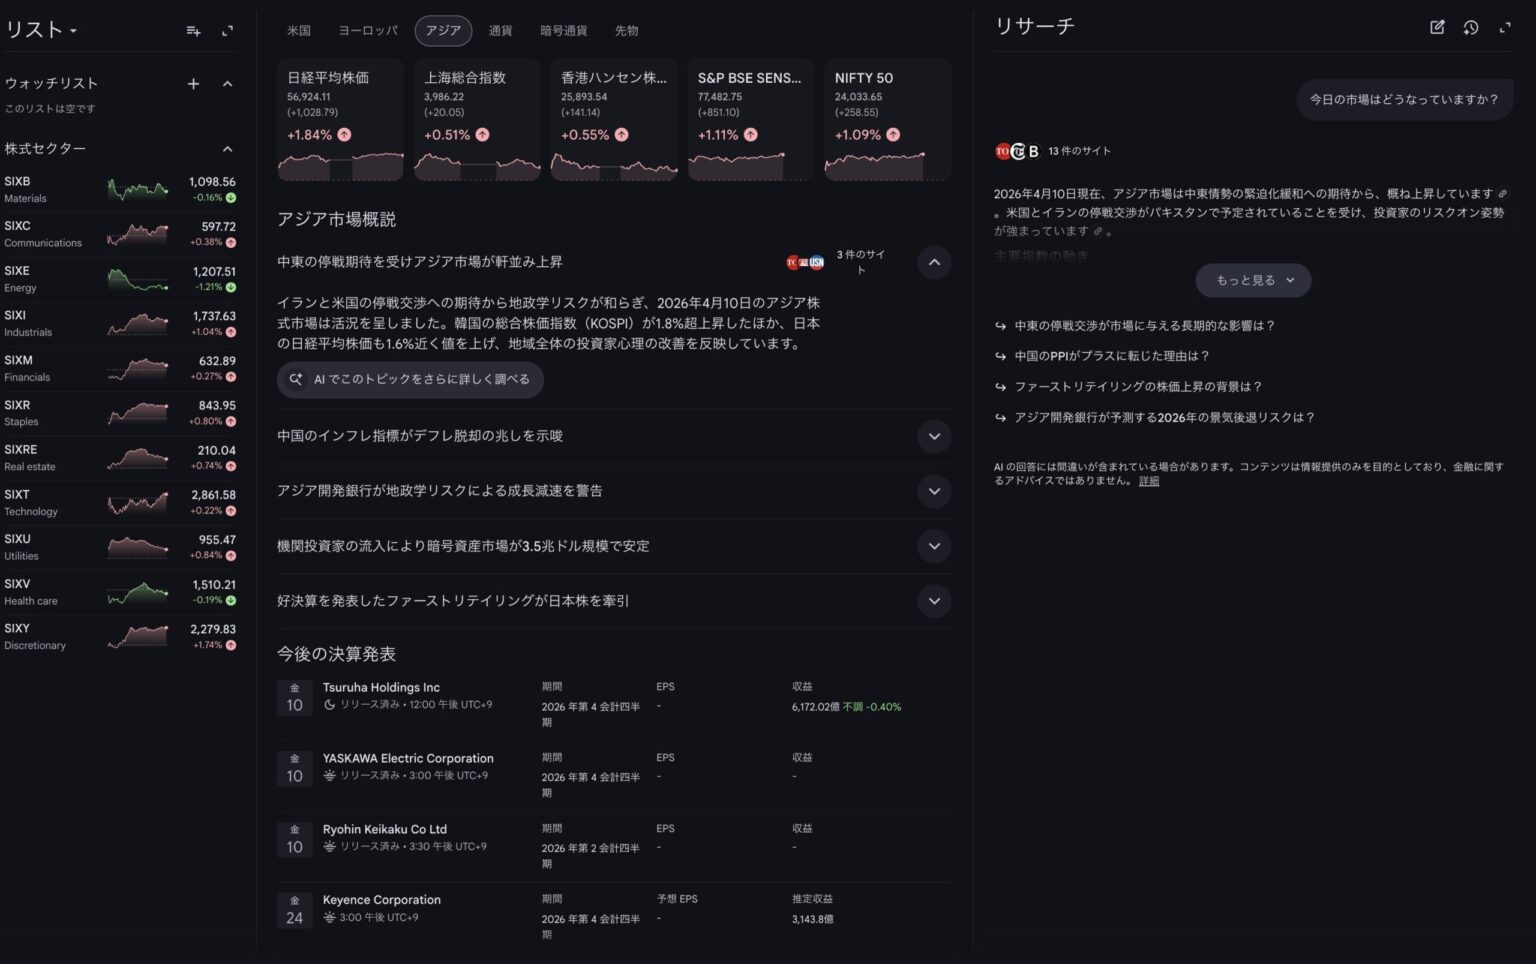This screenshot has width=1536, height=964.
Task: Expand the アジア開発銀行 growth warning story
Action: (x=934, y=491)
